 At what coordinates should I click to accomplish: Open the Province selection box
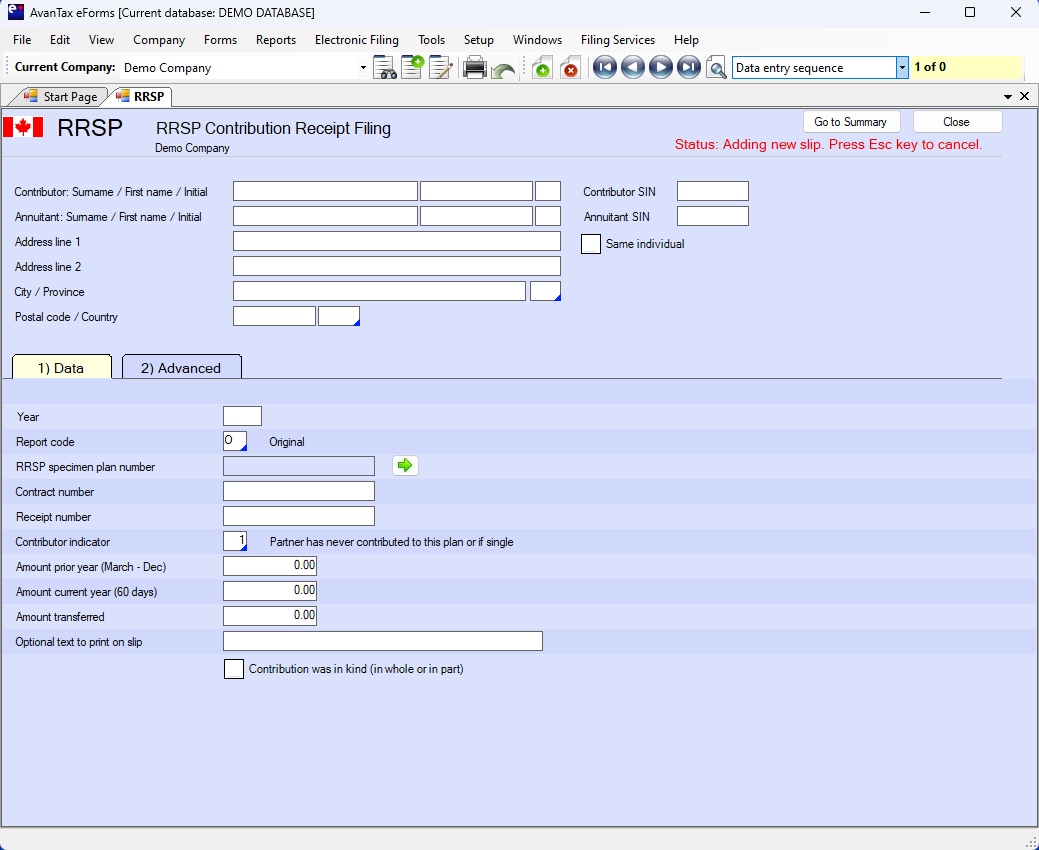[545, 292]
